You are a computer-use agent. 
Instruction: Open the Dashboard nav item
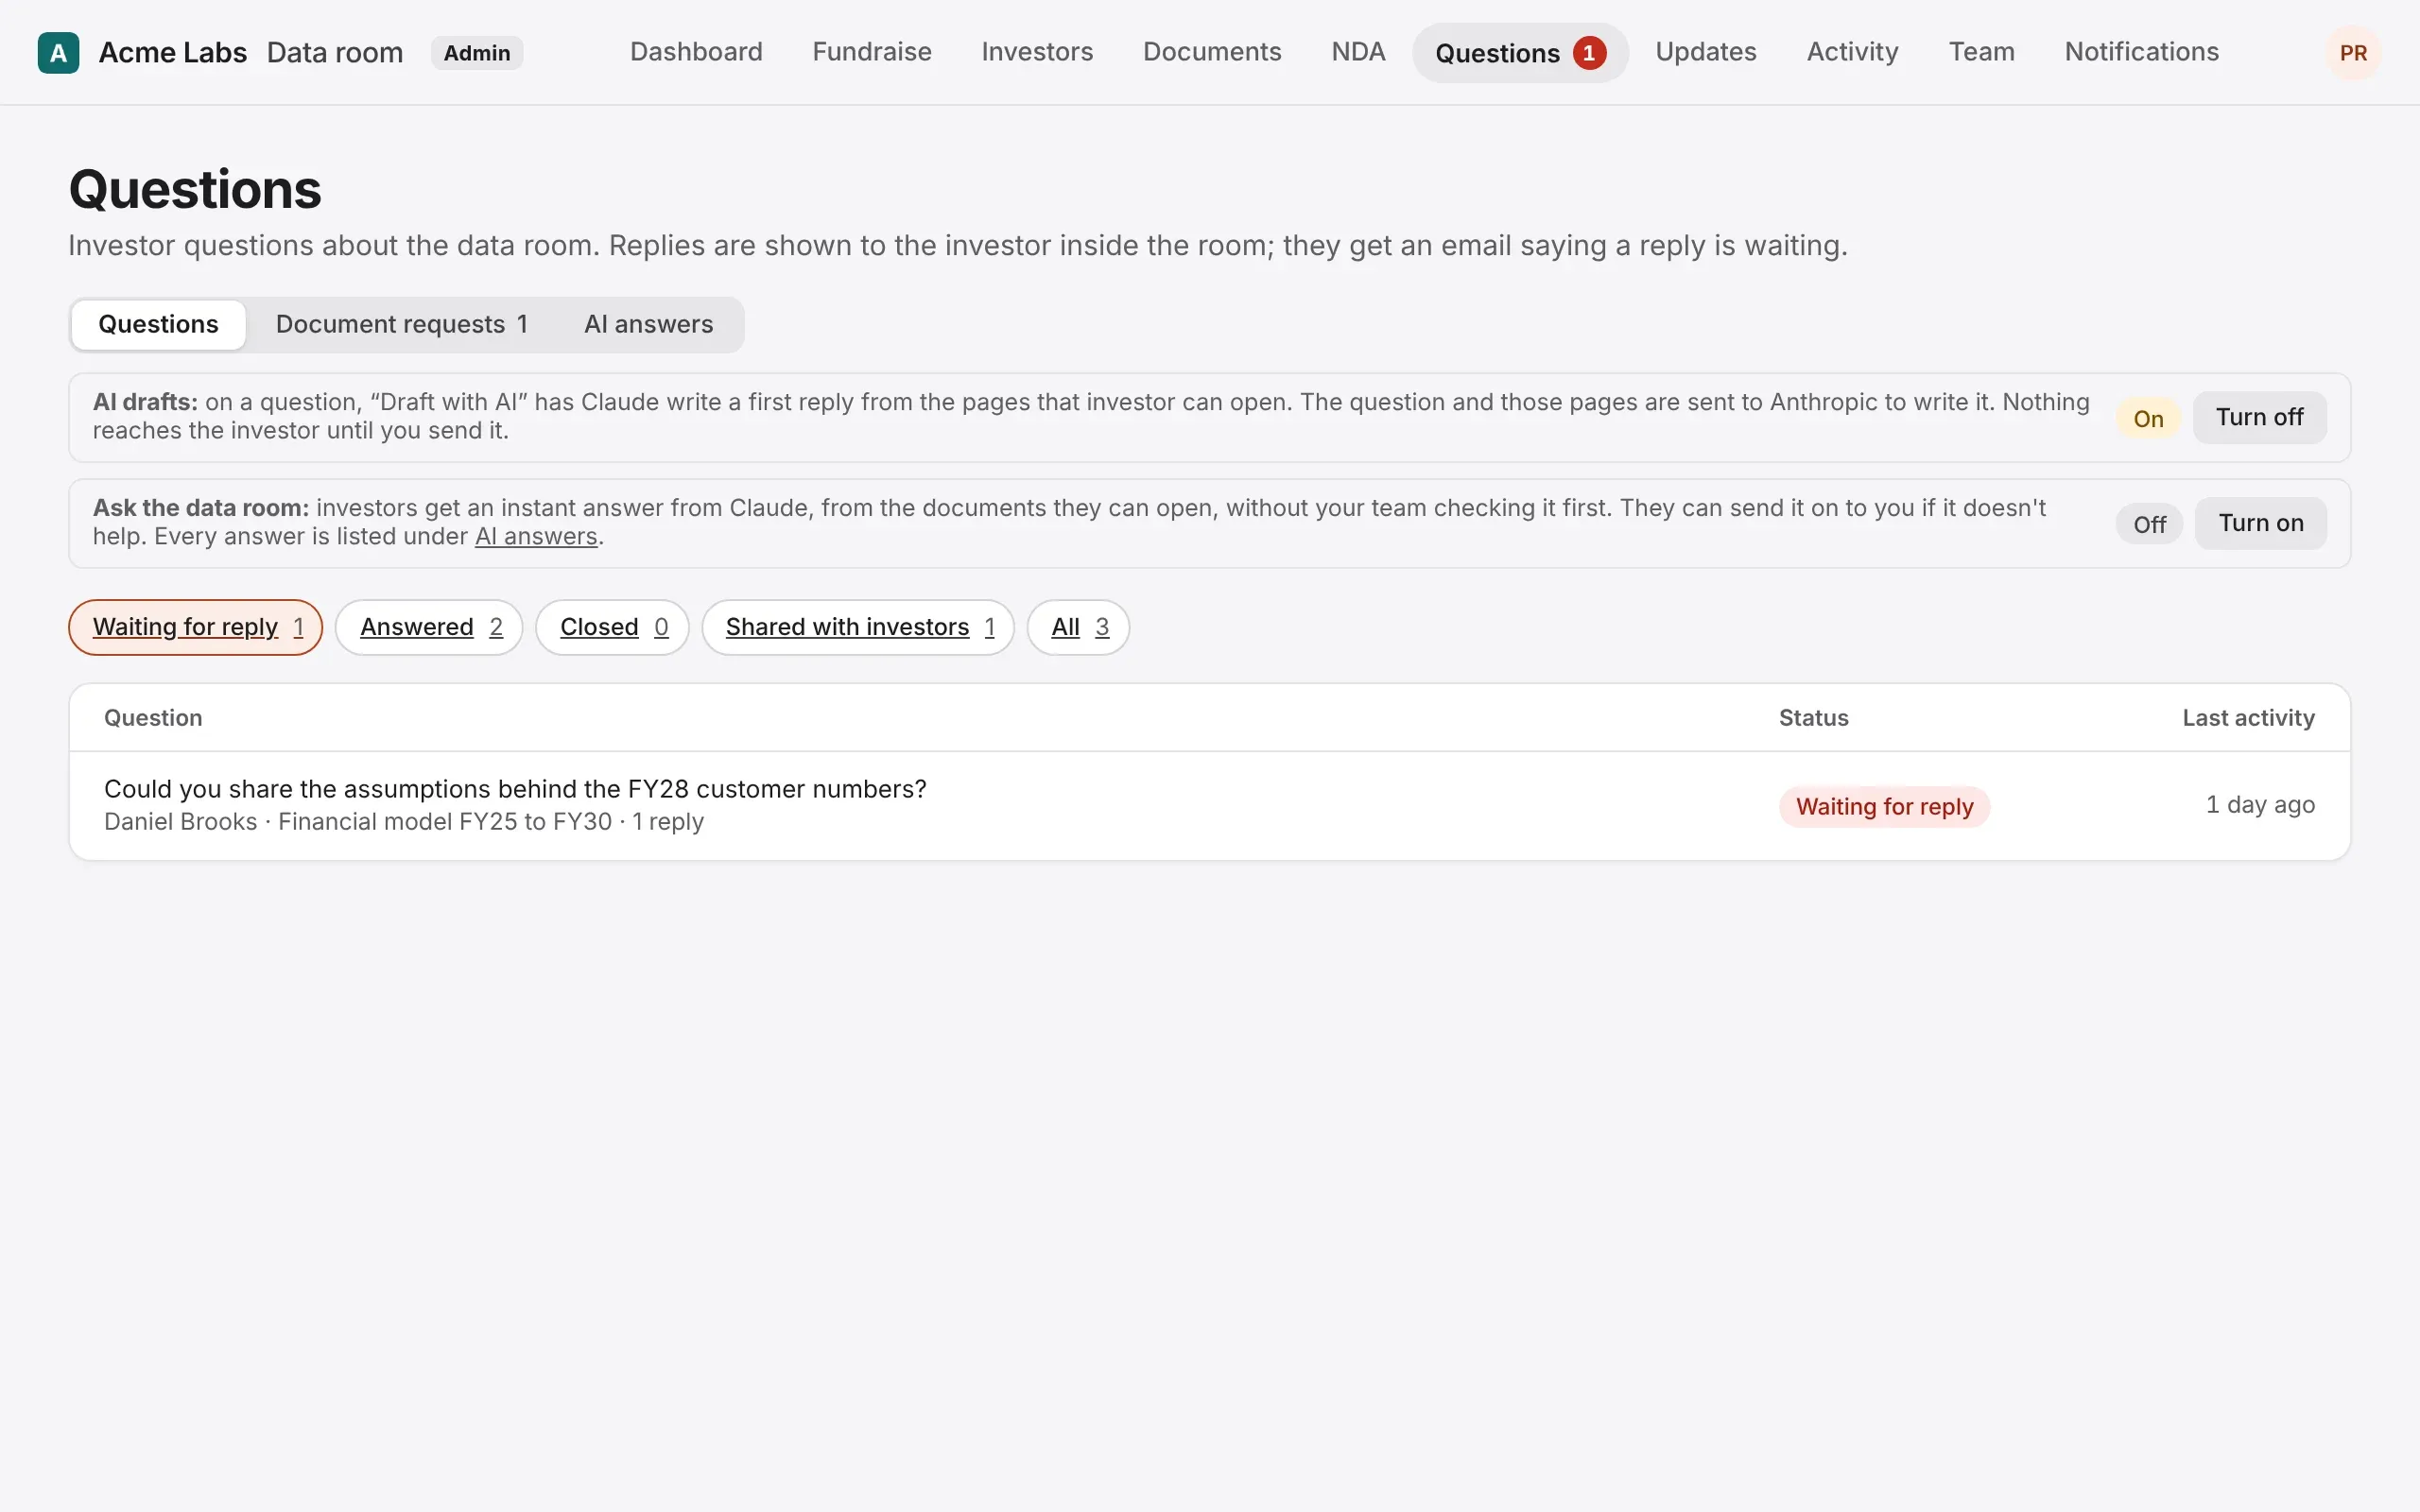(696, 52)
